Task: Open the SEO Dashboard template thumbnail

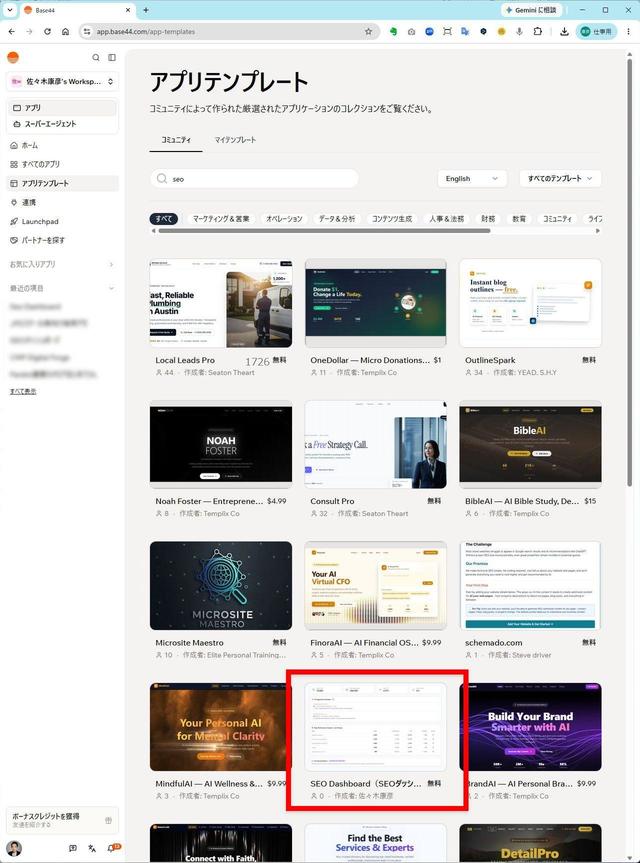Action: (375, 727)
